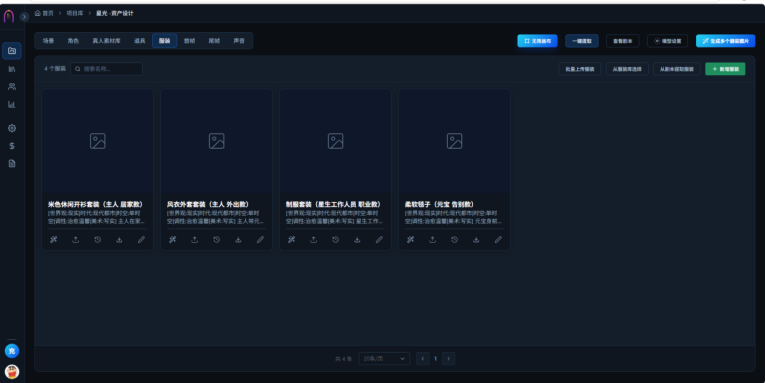Go to next page with right chevron
765x383 pixels.
click(x=448, y=359)
